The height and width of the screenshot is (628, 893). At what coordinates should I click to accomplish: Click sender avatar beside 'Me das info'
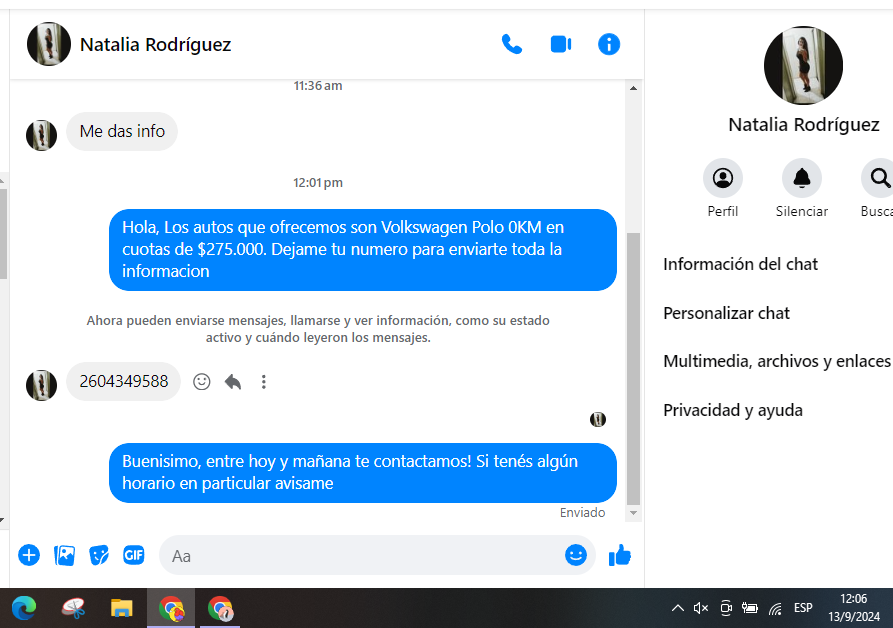coord(42,135)
